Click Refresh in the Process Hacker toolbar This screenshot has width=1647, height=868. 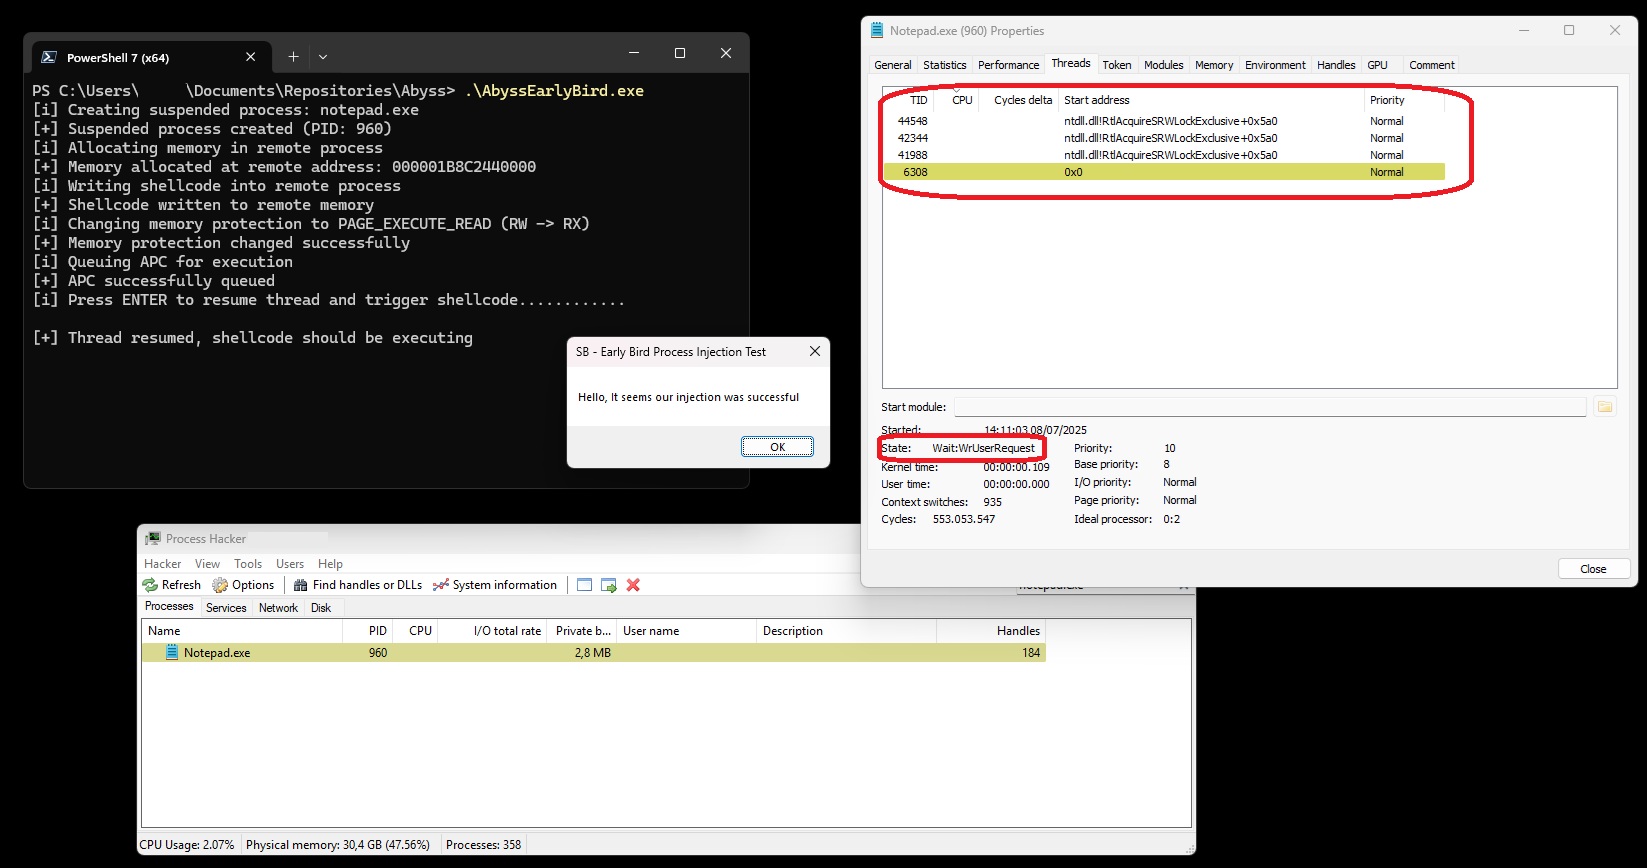tap(172, 585)
